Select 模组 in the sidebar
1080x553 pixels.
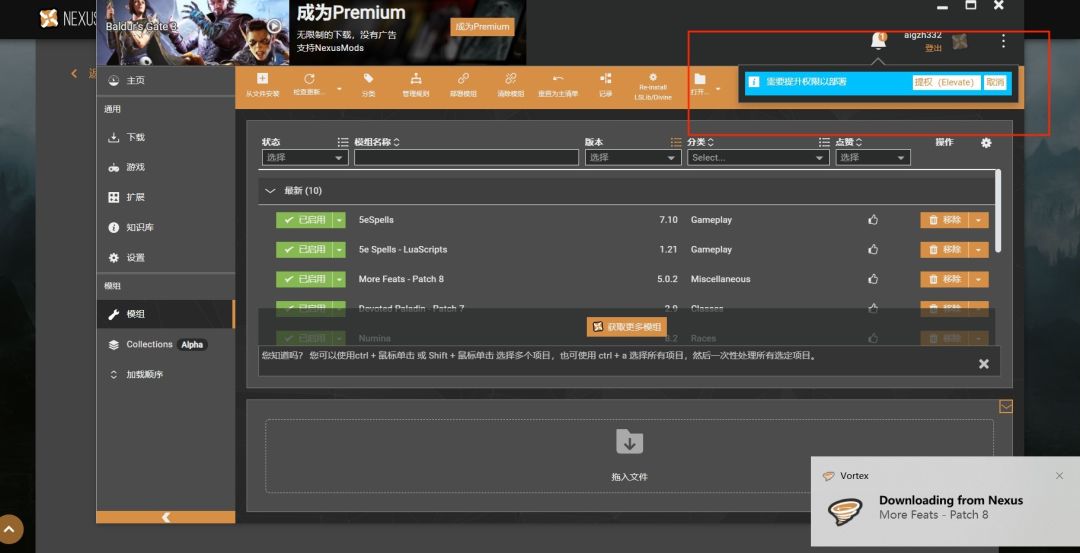166,314
